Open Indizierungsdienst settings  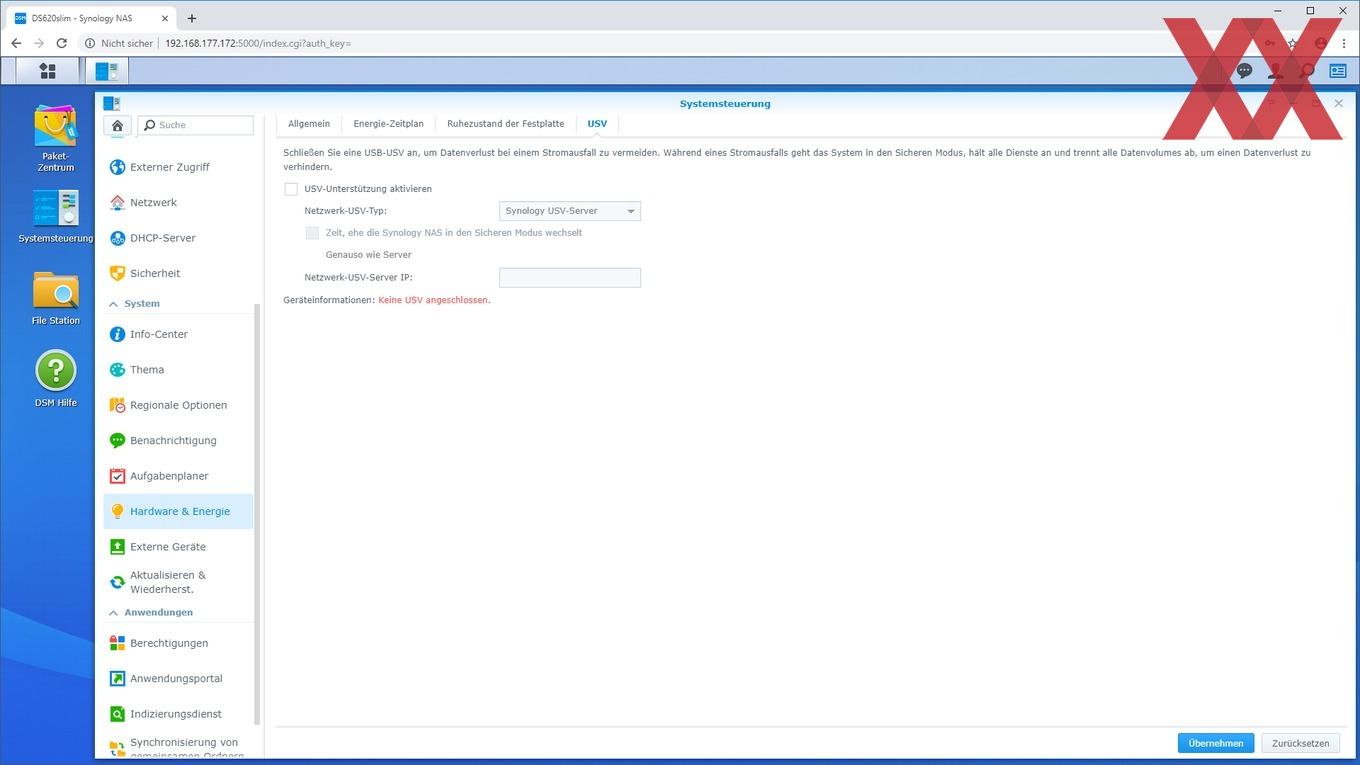click(x=178, y=714)
